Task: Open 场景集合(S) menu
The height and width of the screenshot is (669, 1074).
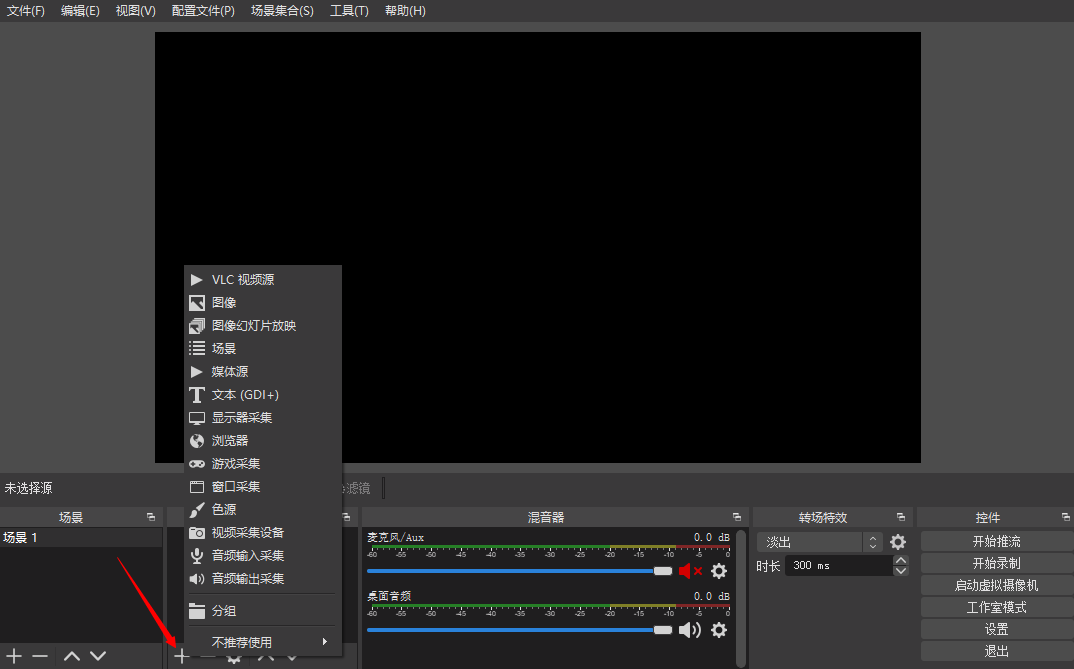Action: 282,11
